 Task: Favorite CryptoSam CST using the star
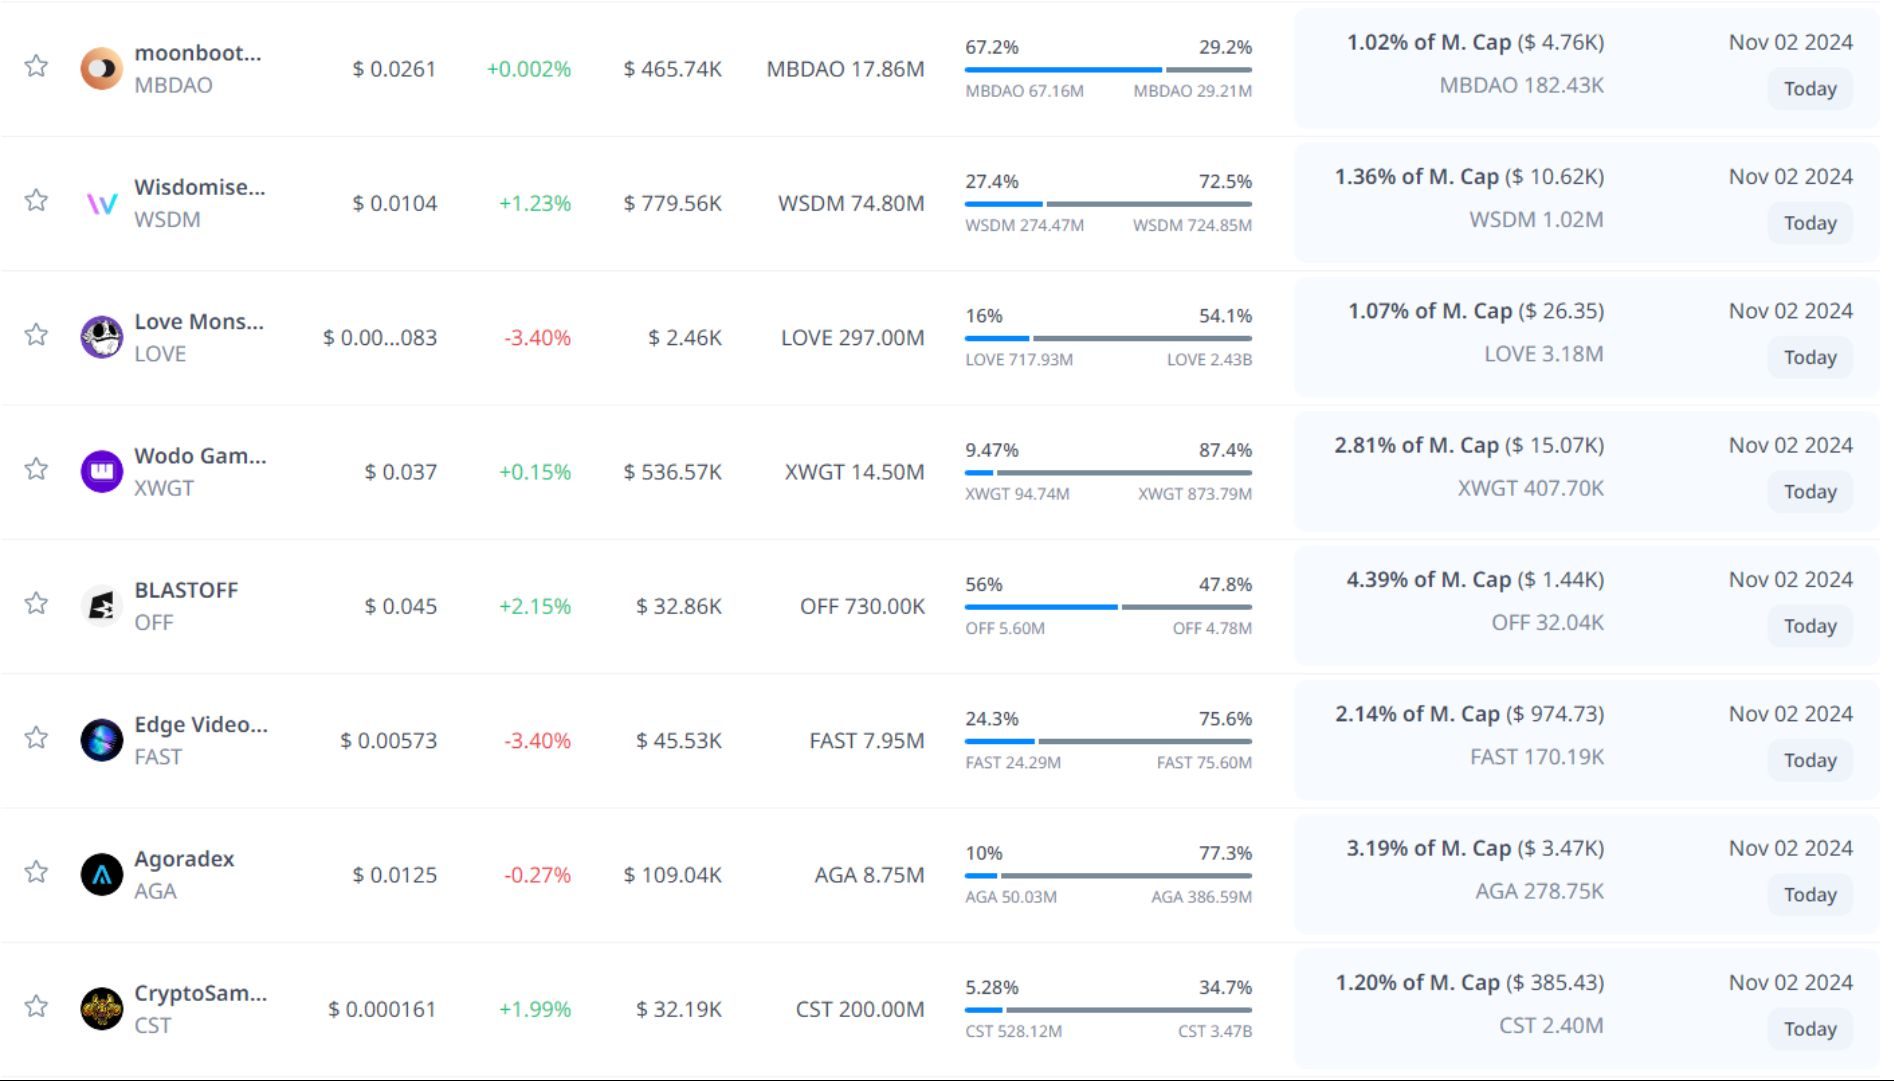(x=37, y=1006)
